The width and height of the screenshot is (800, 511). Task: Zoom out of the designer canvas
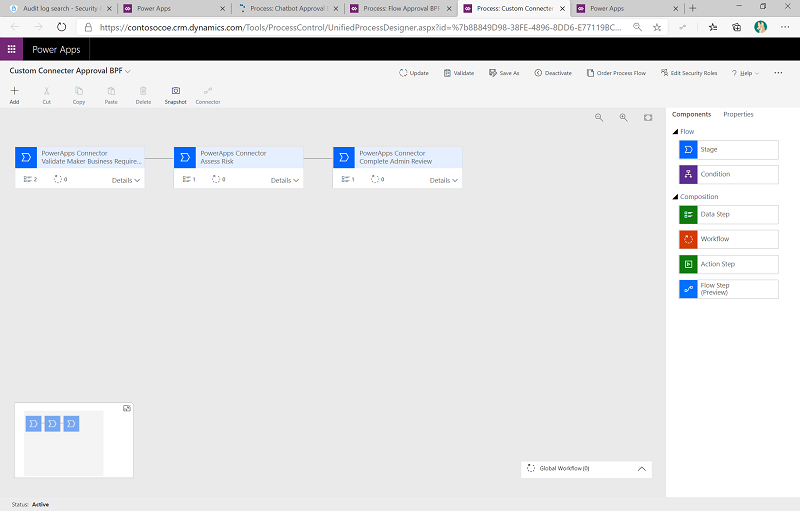(599, 117)
